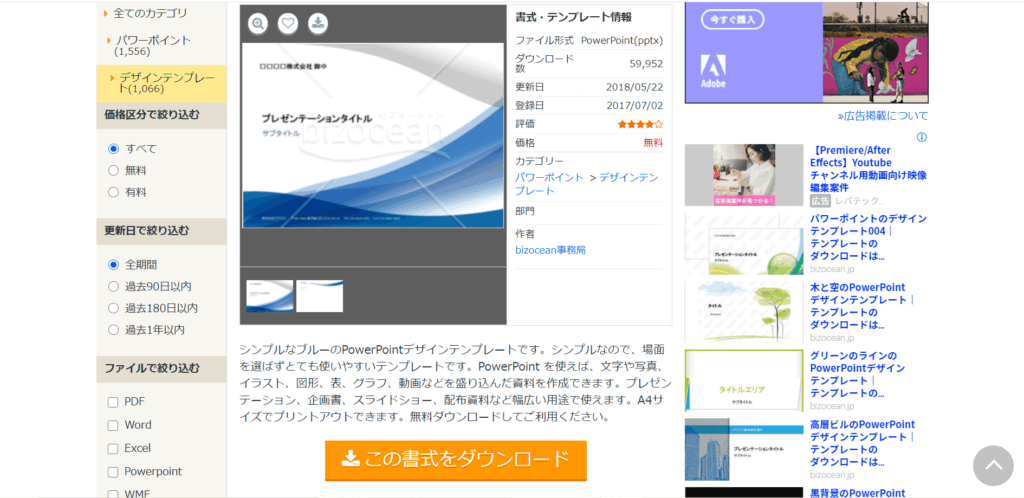Click the Premiere ad thumbnail of woman
This screenshot has width=1024, height=498.
coord(744,175)
